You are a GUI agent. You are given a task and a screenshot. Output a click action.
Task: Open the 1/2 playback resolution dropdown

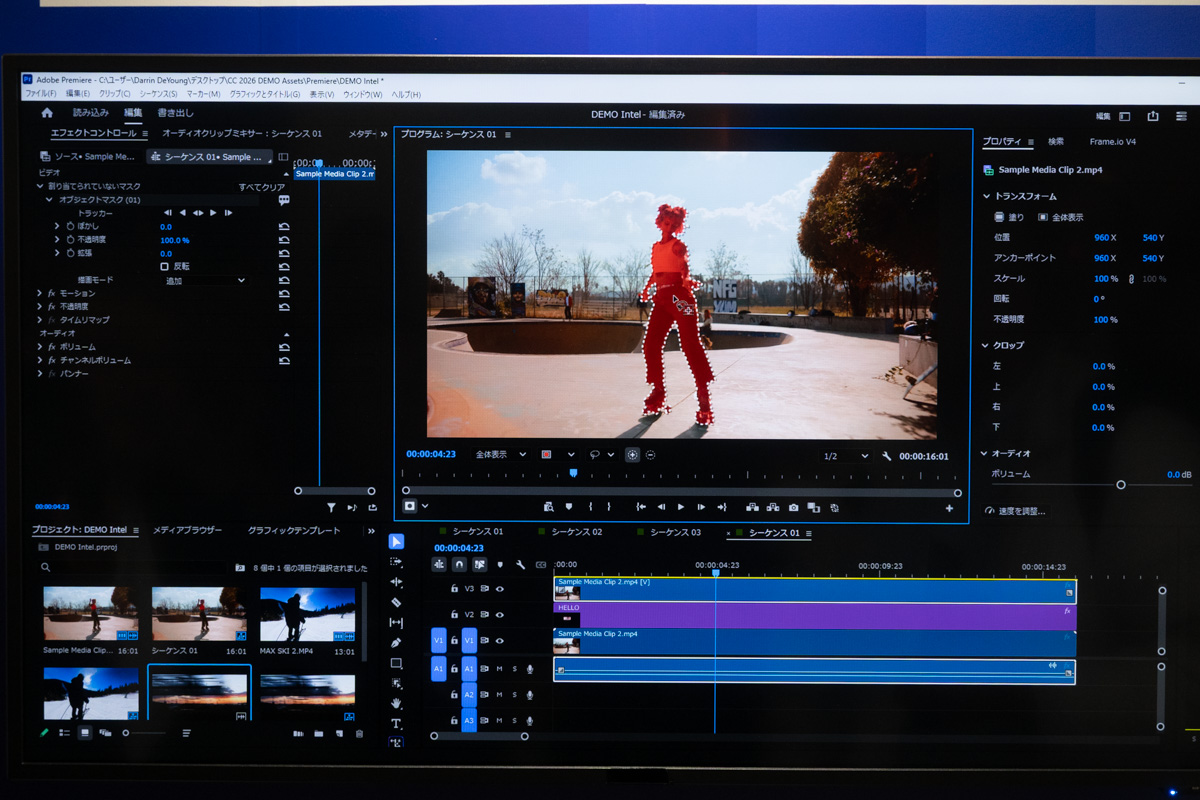(845, 456)
